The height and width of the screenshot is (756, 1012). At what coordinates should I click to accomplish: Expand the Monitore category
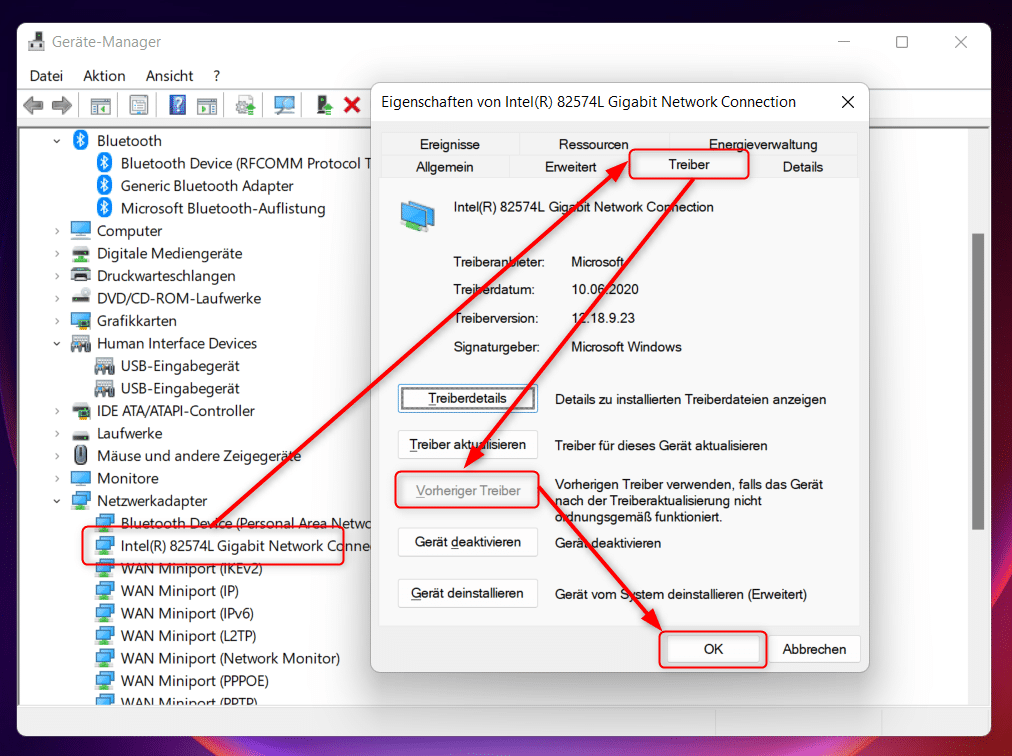(x=59, y=478)
